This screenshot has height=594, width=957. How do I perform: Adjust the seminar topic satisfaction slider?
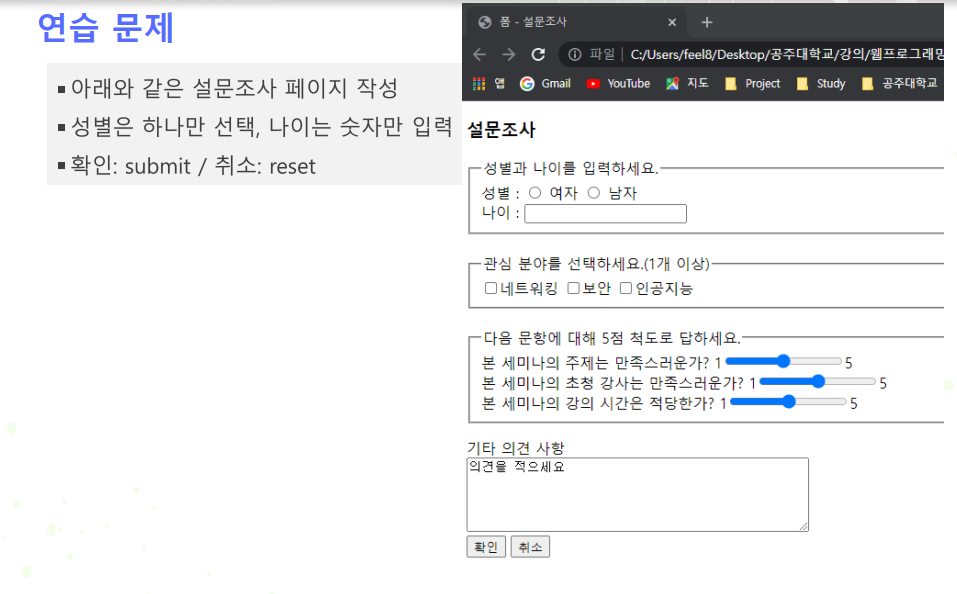[783, 361]
